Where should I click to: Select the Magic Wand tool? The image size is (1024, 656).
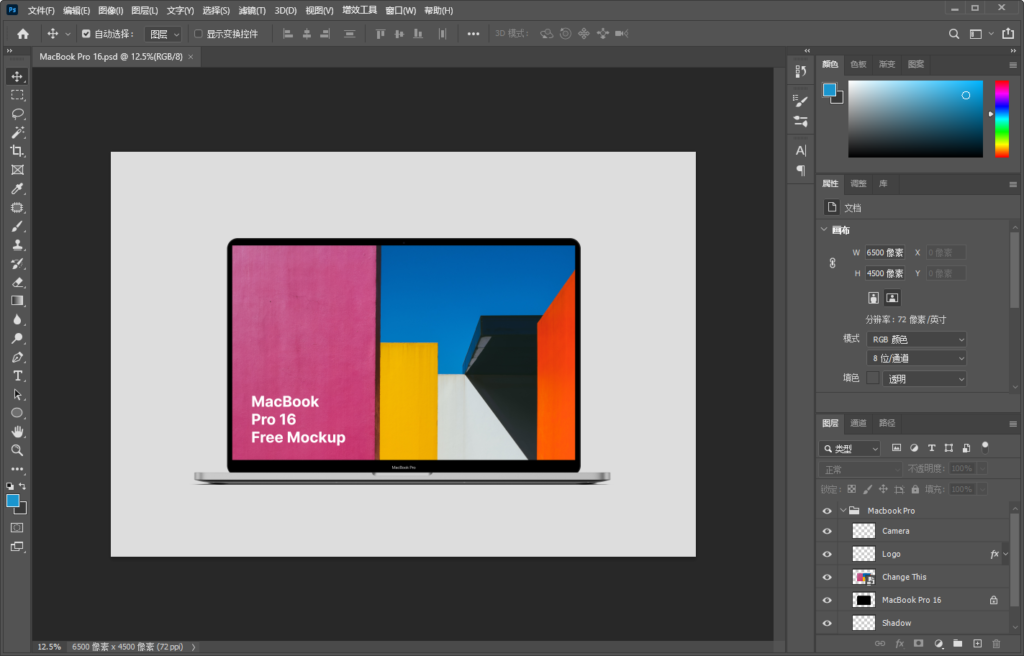pyautogui.click(x=17, y=133)
